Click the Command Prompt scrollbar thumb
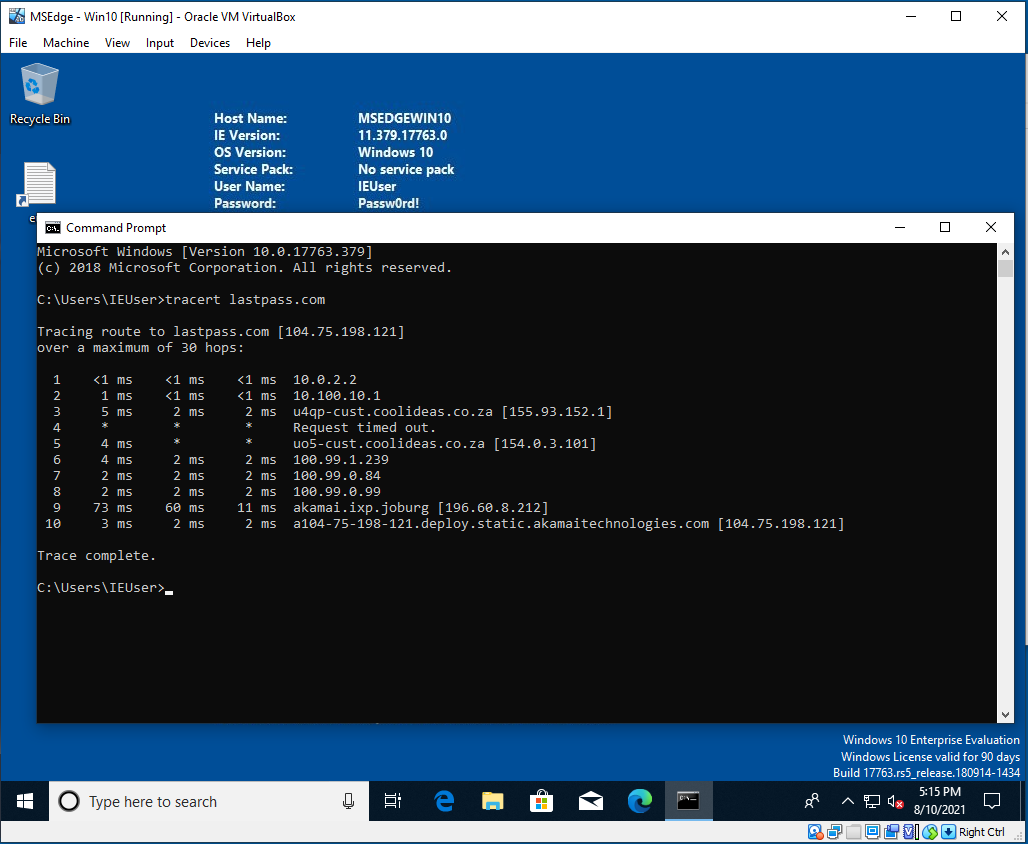 click(1005, 269)
